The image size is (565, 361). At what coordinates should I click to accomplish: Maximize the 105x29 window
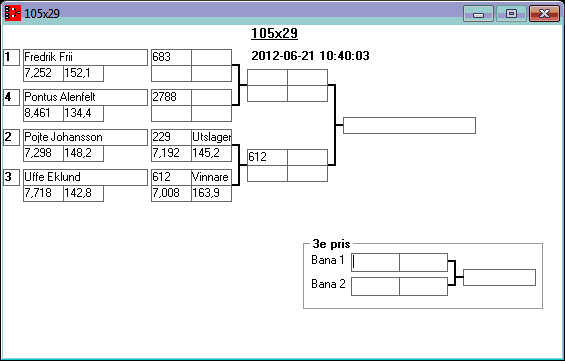[x=511, y=14]
